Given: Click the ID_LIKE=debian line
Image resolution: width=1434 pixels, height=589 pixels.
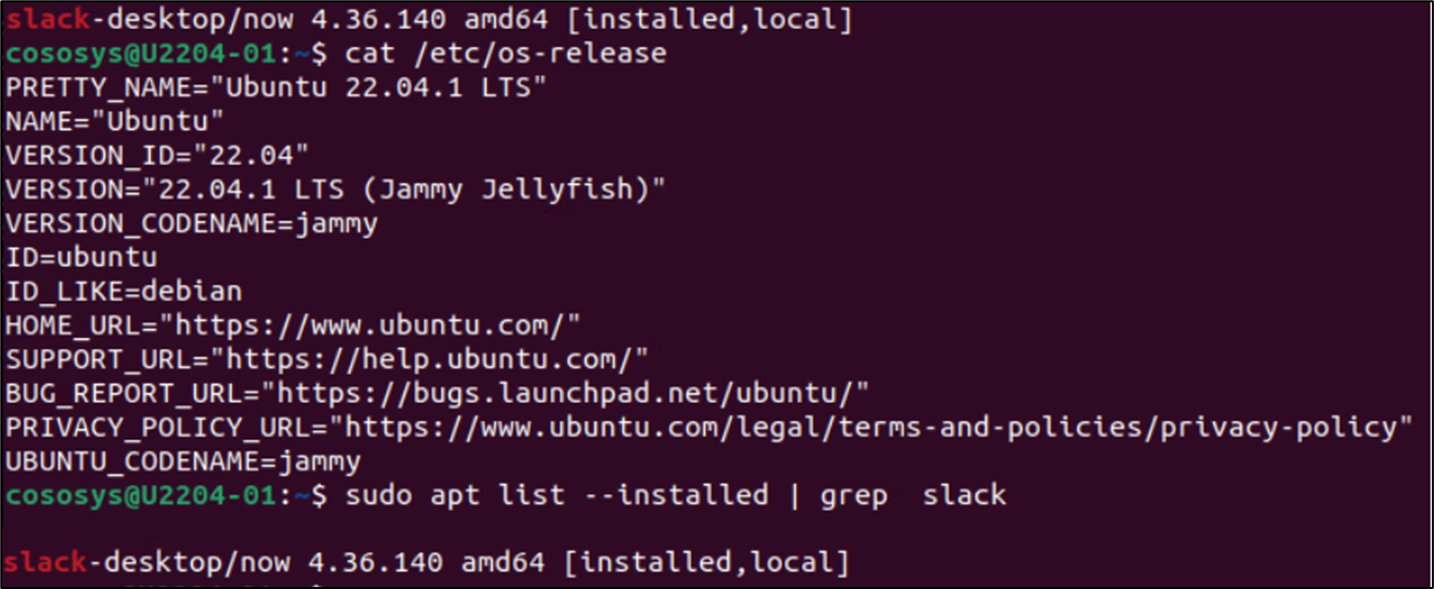Looking at the screenshot, I should 123,292.
